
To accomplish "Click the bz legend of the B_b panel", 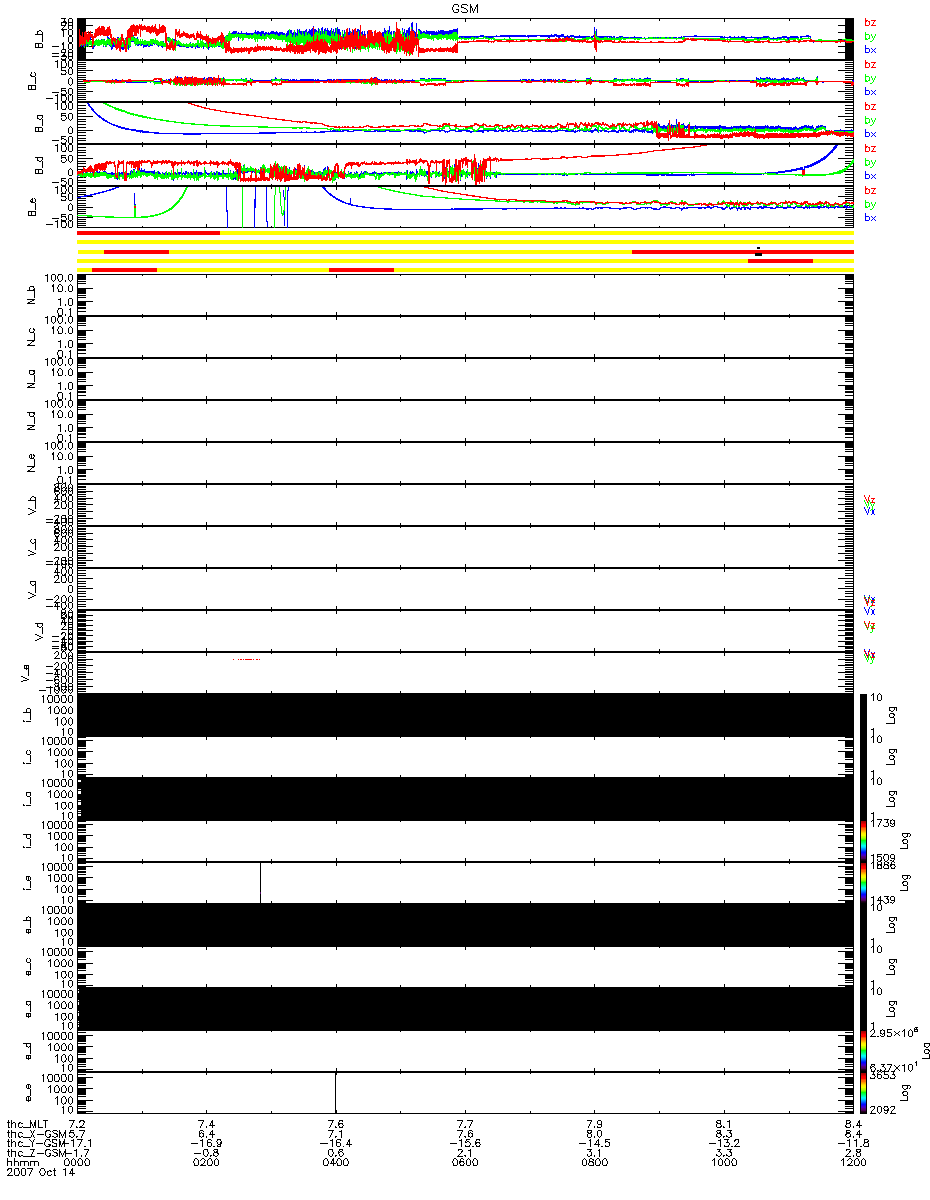I will click(870, 22).
